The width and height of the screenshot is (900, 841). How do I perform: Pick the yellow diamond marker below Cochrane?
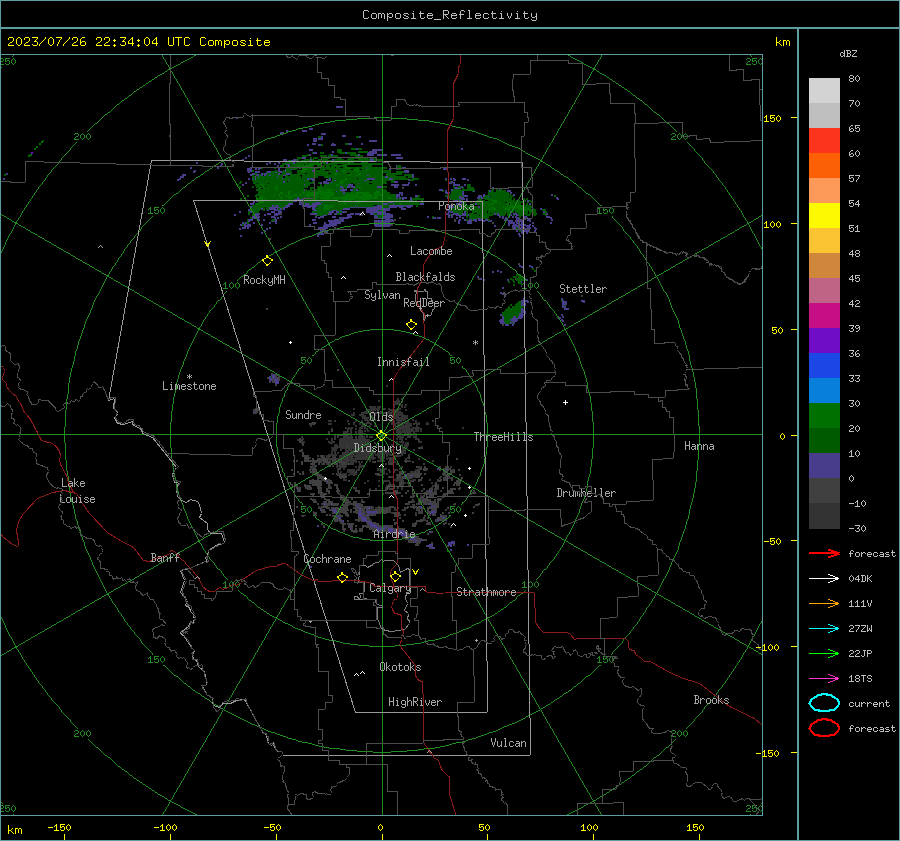[343, 577]
